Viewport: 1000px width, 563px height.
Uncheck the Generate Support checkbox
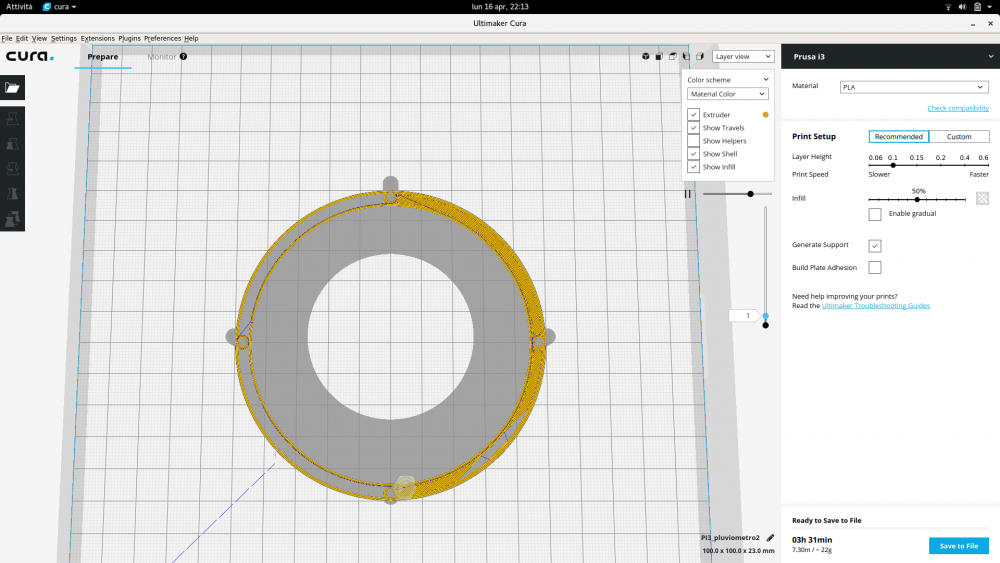875,245
